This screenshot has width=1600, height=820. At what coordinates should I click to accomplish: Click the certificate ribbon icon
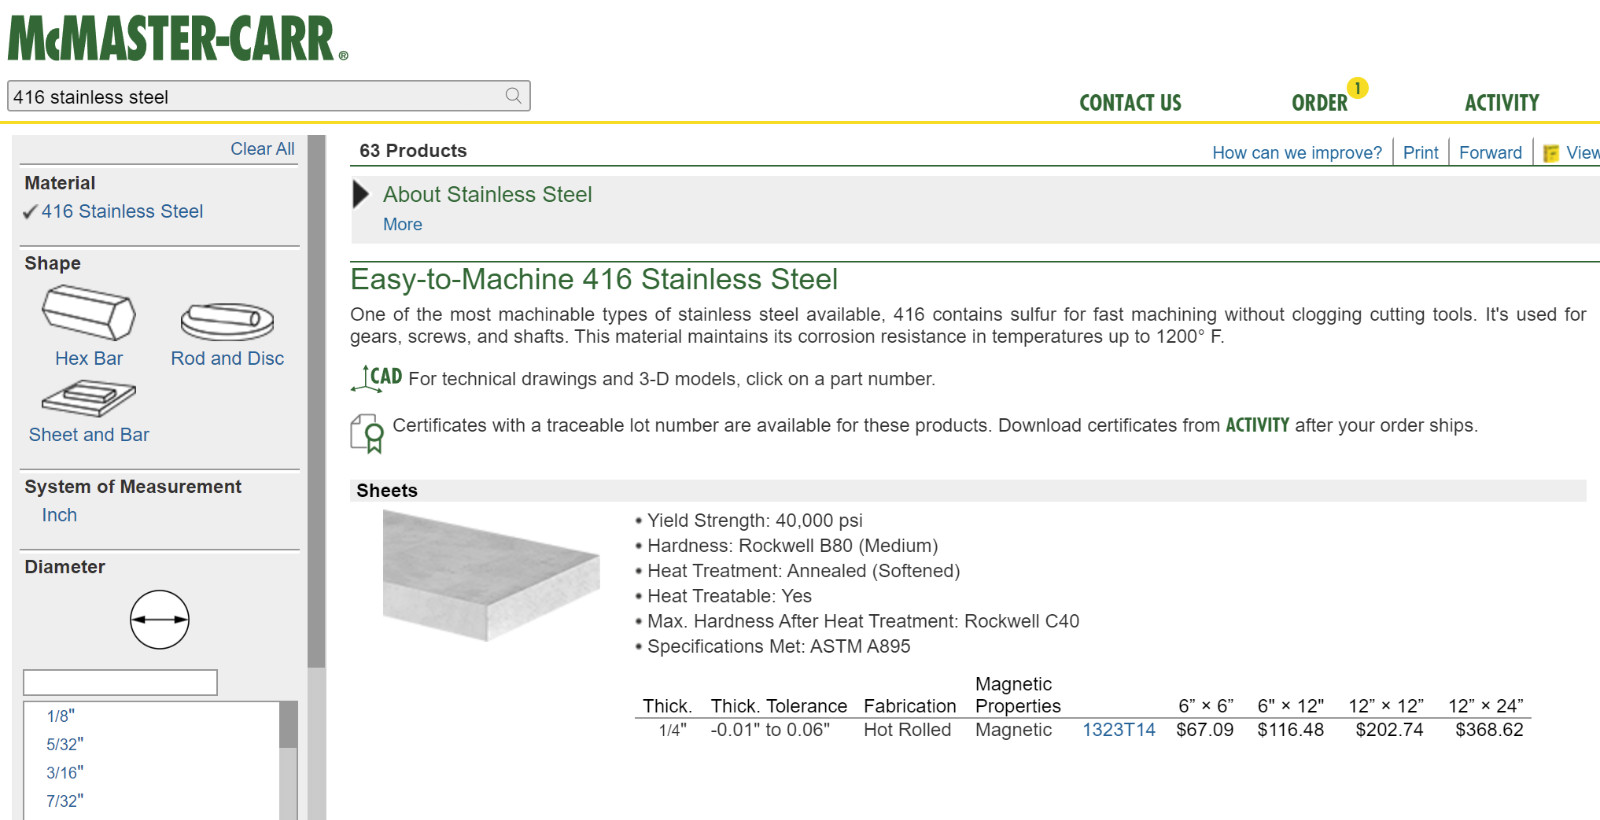coord(367,434)
